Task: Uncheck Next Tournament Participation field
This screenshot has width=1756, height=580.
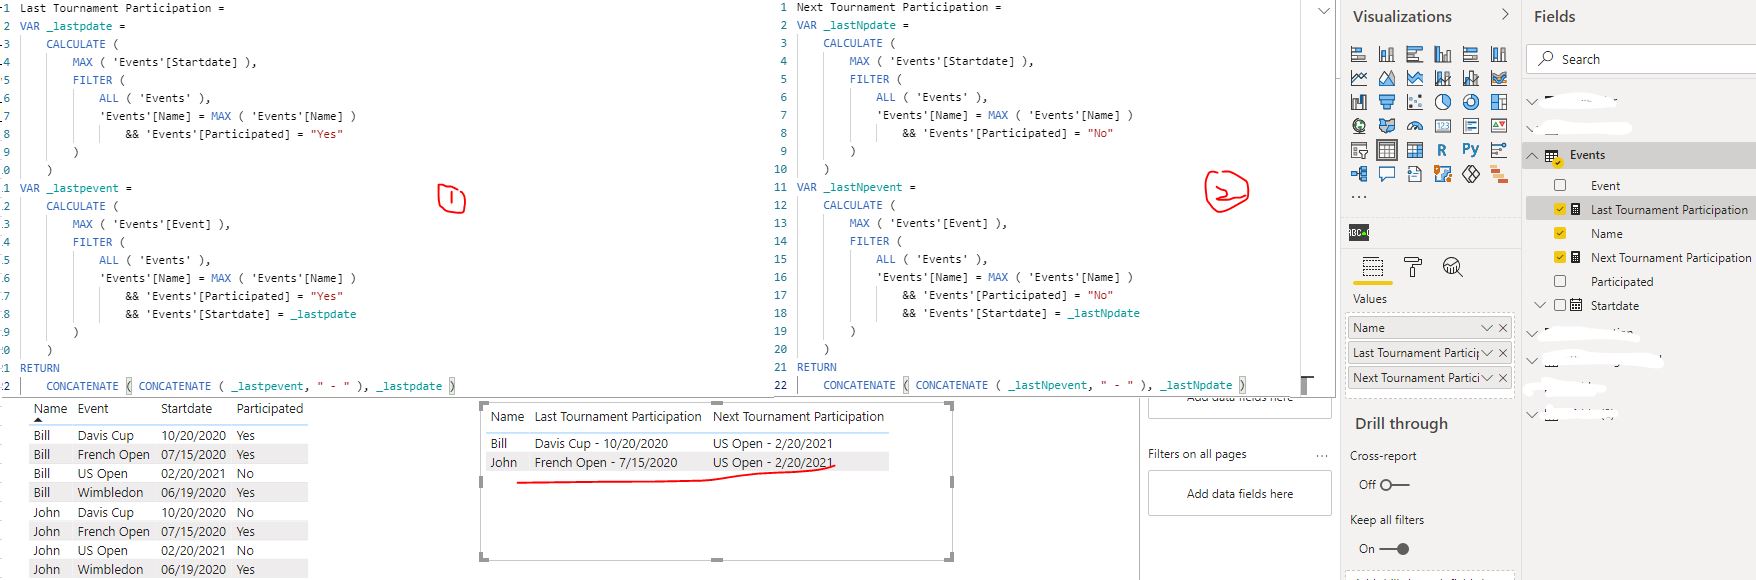Action: click(x=1560, y=257)
